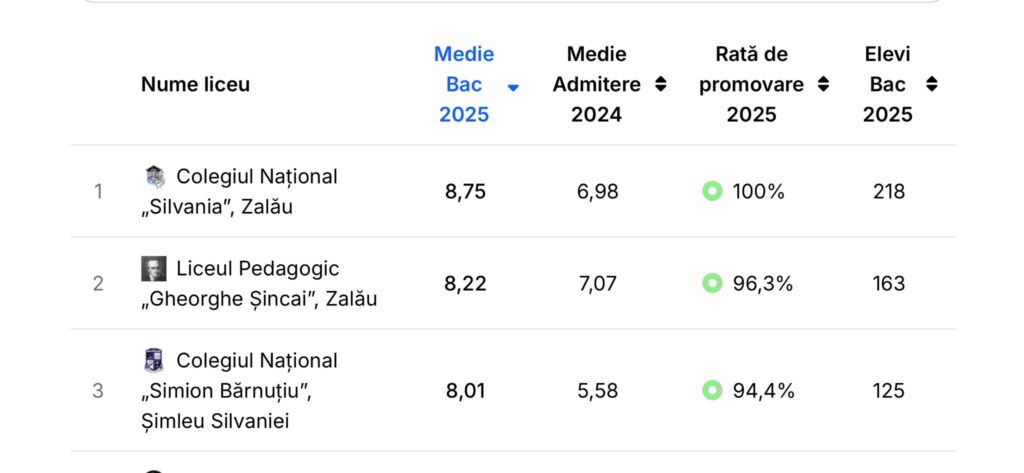
Task: Click the Nume liceu column header
Action: 195,84
